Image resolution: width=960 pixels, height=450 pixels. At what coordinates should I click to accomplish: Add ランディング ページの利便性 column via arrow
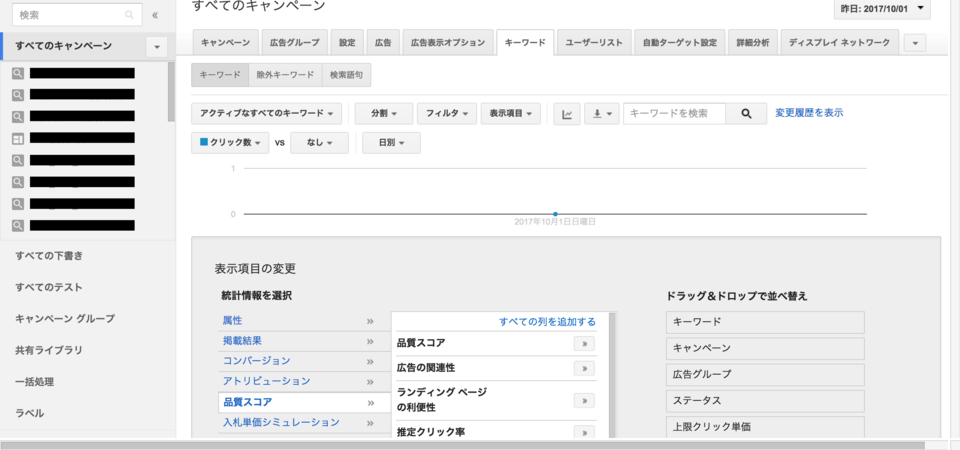point(582,400)
